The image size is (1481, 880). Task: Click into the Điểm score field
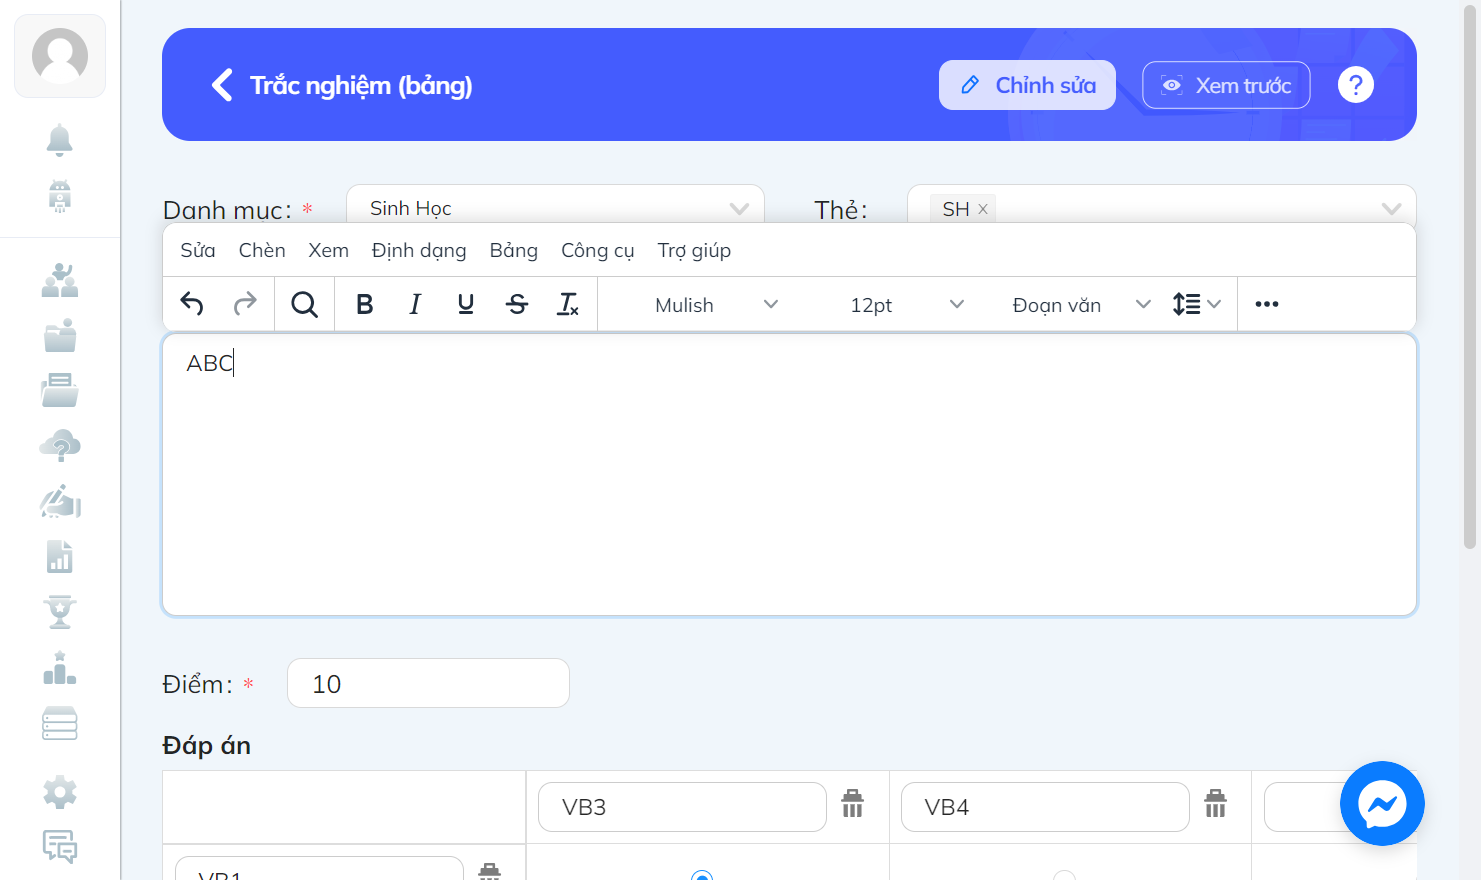pos(428,683)
